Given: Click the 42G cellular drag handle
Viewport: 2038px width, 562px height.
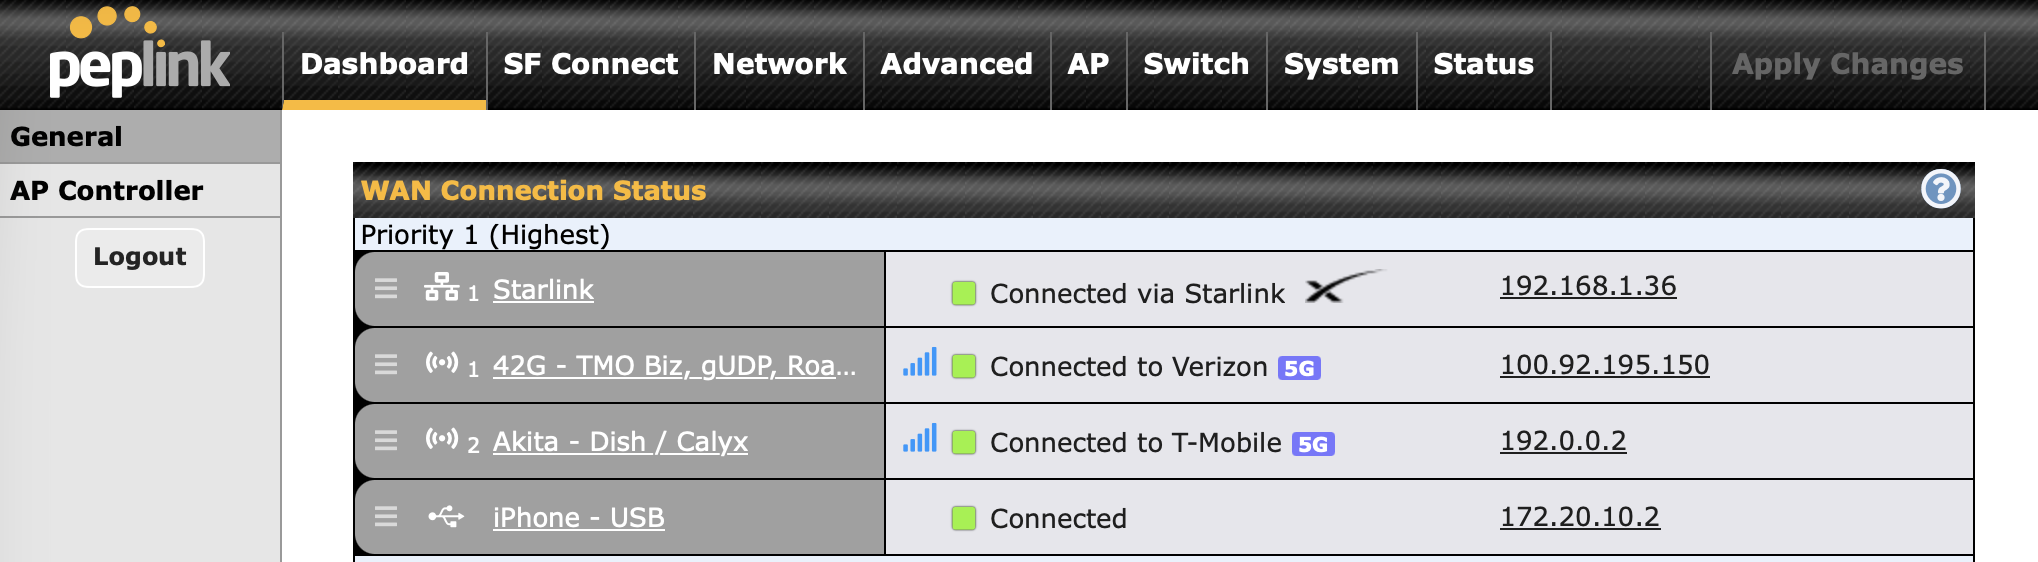Looking at the screenshot, I should point(386,365).
